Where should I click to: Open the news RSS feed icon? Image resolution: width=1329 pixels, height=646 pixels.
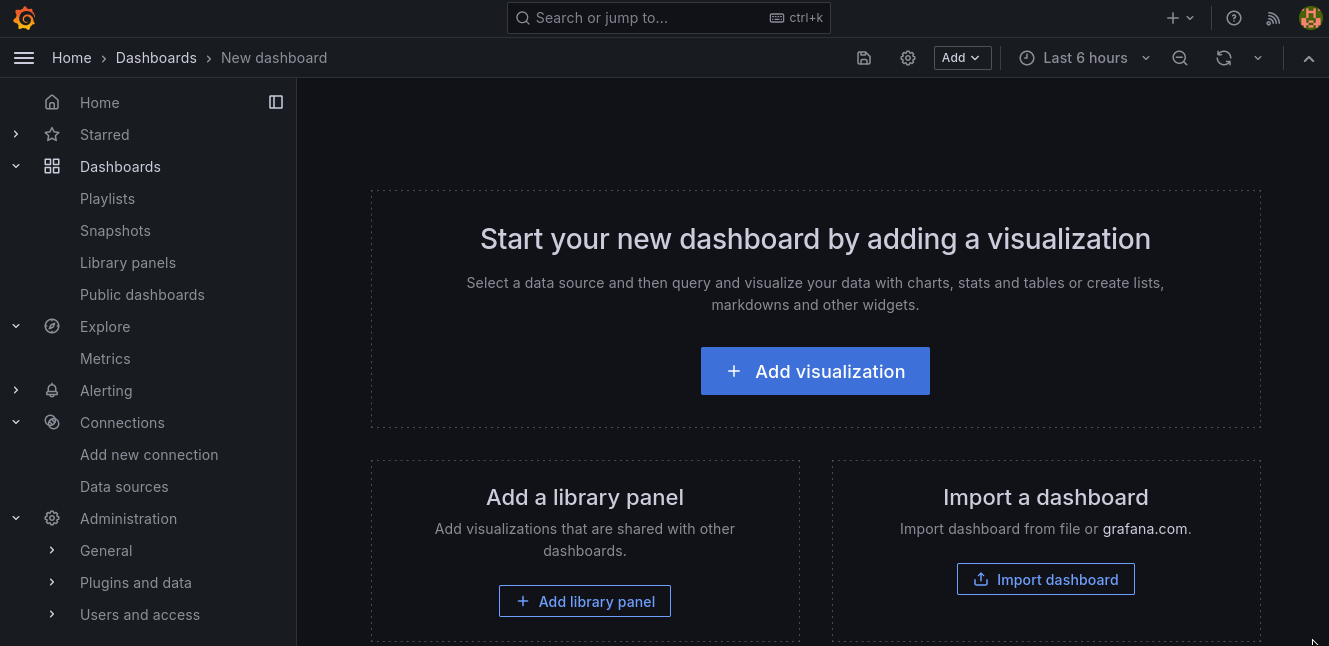pyautogui.click(x=1273, y=18)
